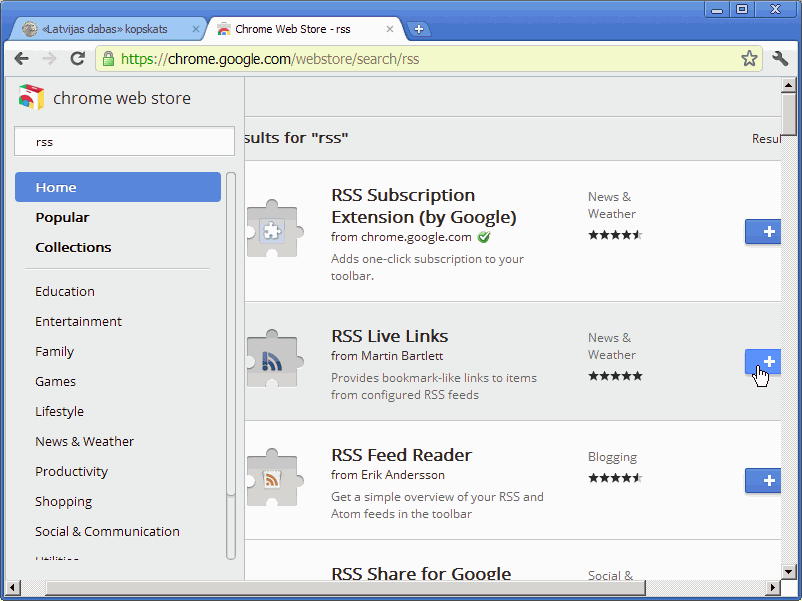Click the search box containing rss

[x=124, y=141]
